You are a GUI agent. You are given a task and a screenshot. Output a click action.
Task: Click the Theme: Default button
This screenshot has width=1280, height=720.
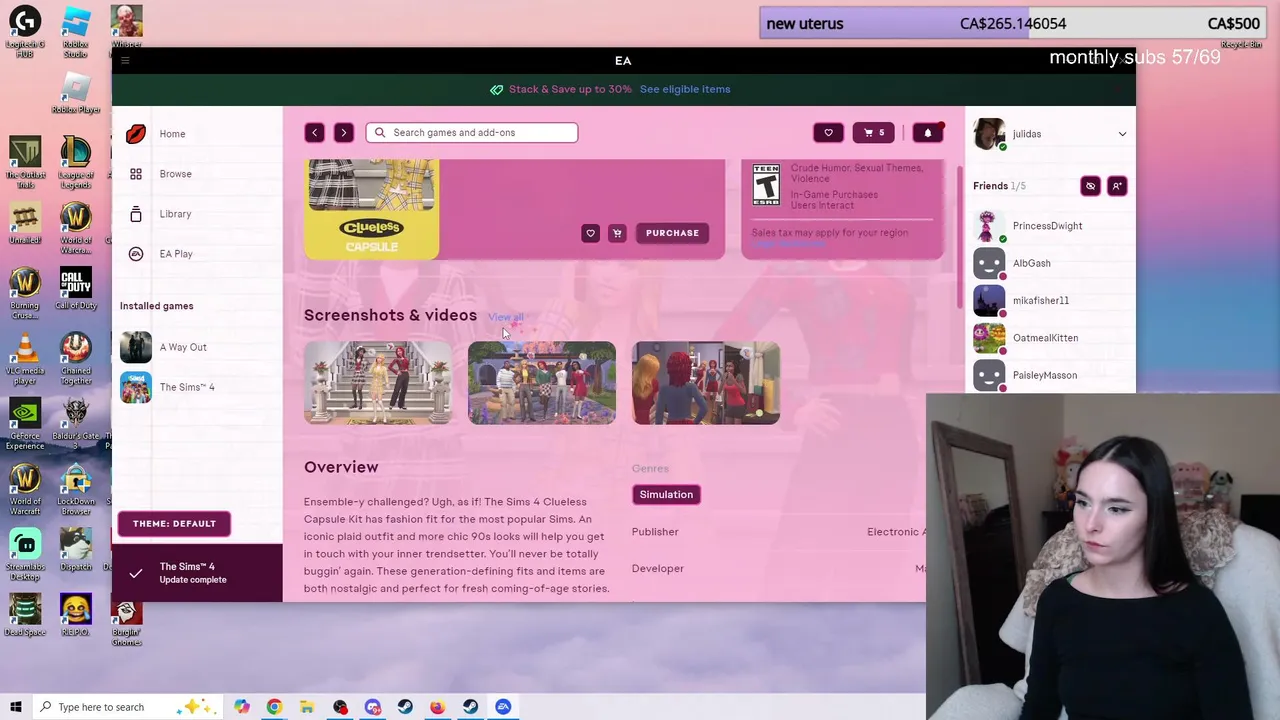tap(174, 523)
